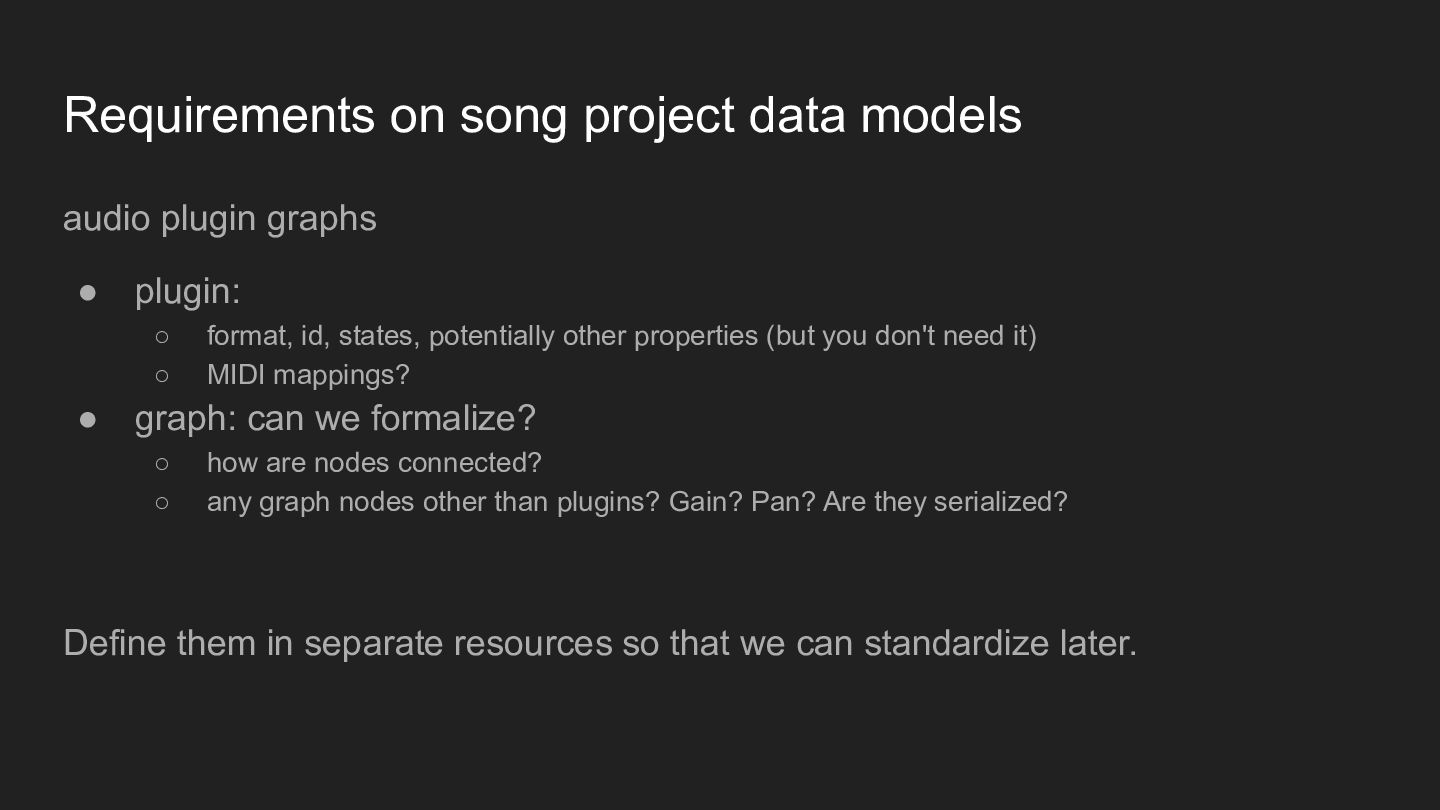
Task: Click the word 'potentially' in first sub-bullet
Action: coord(492,336)
